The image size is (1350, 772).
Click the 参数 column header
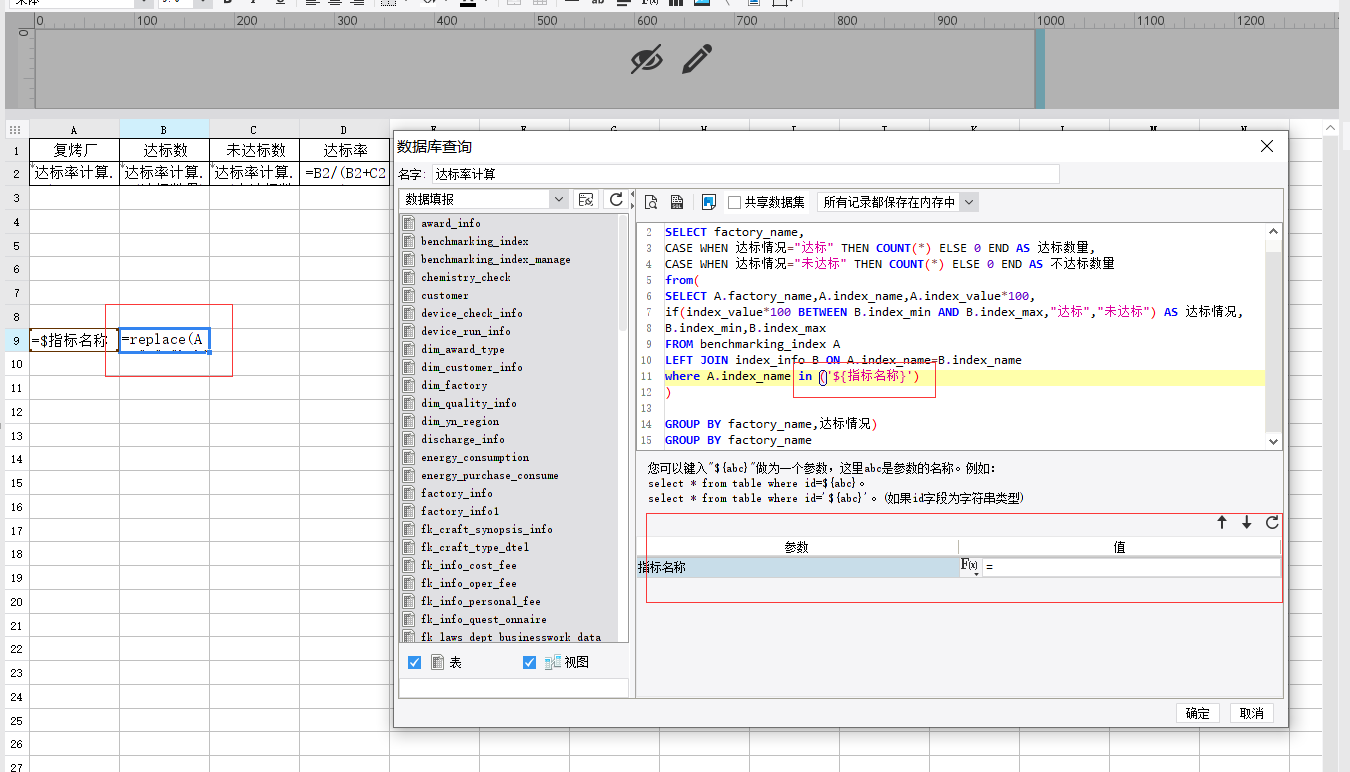coord(797,547)
